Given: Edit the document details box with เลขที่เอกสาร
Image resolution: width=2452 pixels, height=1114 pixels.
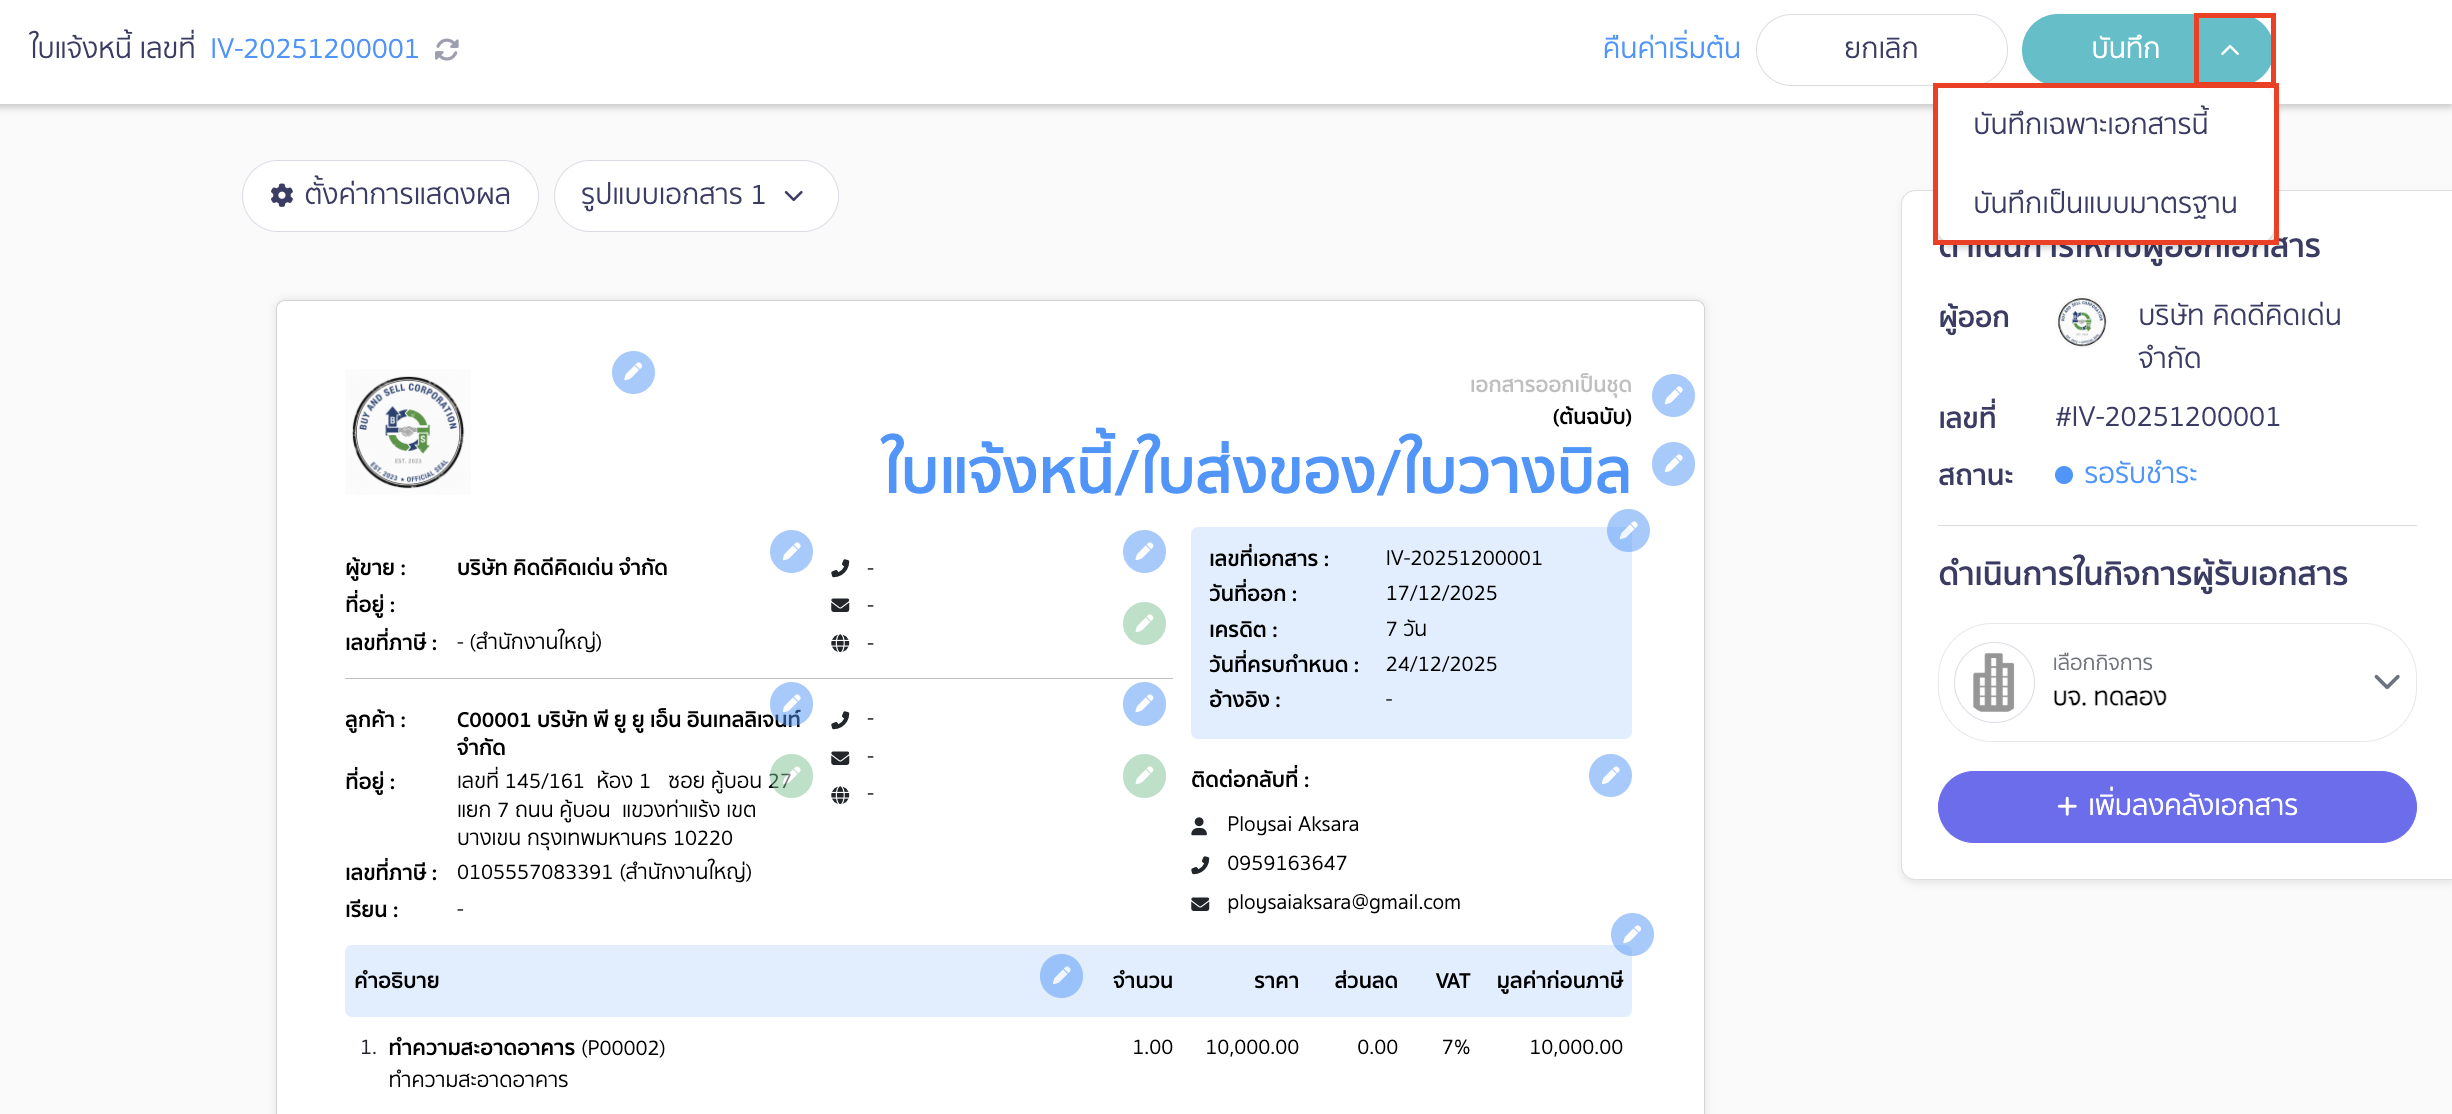Looking at the screenshot, I should click(1628, 531).
